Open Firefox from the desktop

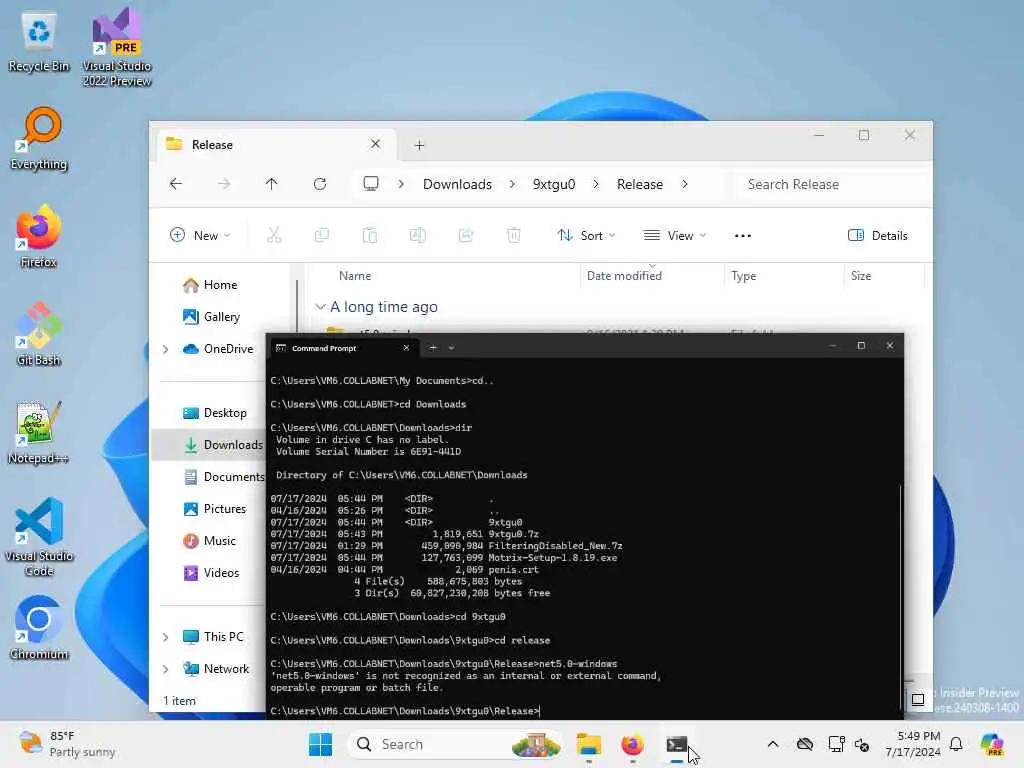pyautogui.click(x=39, y=236)
